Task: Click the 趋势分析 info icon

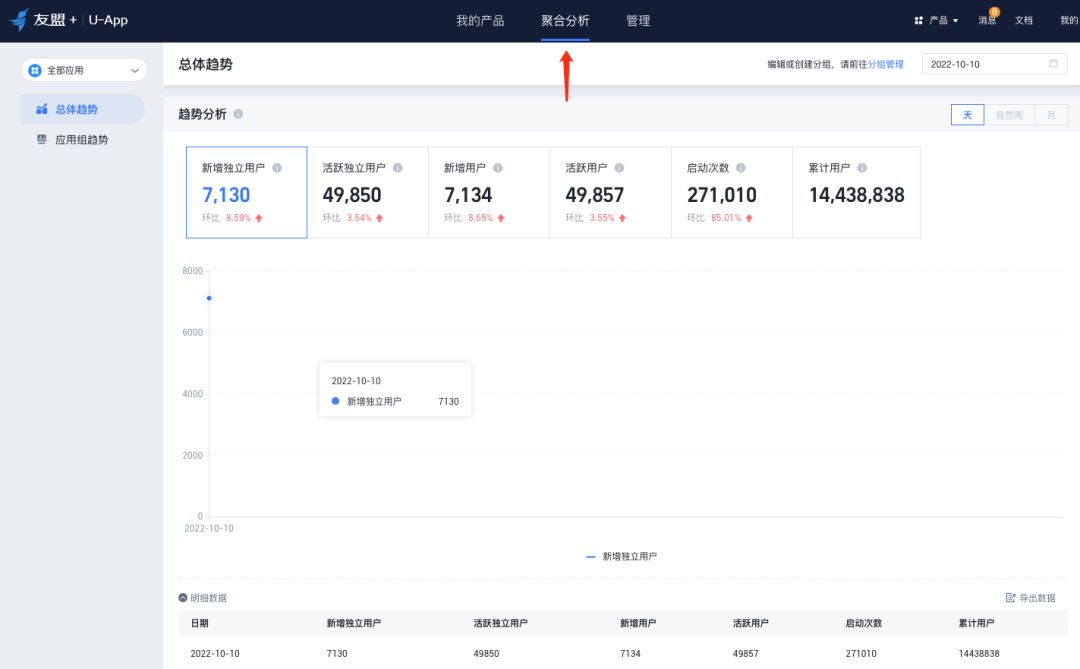Action: [x=238, y=114]
